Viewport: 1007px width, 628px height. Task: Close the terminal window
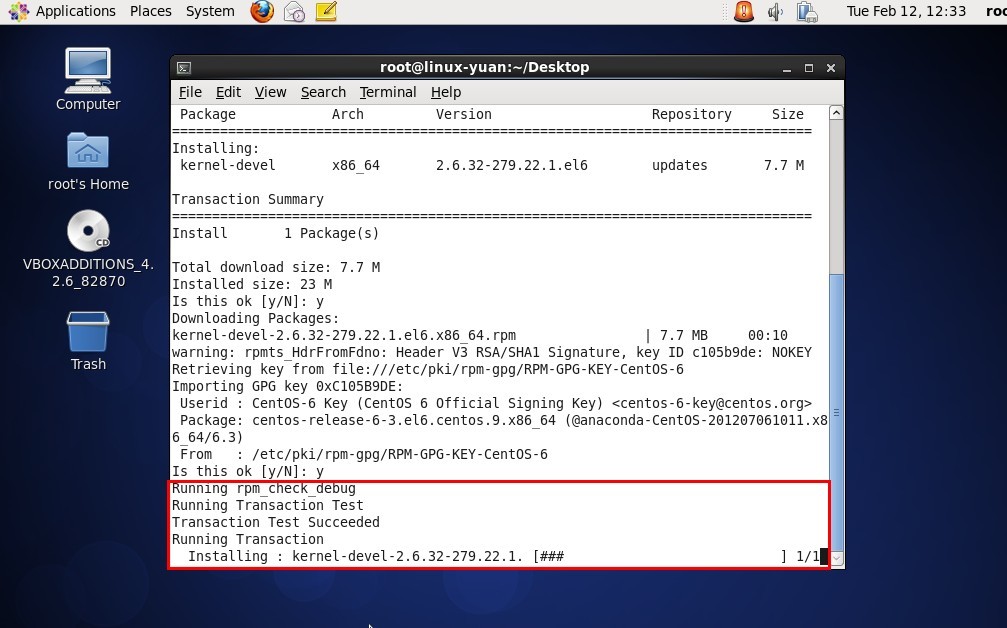(830, 68)
